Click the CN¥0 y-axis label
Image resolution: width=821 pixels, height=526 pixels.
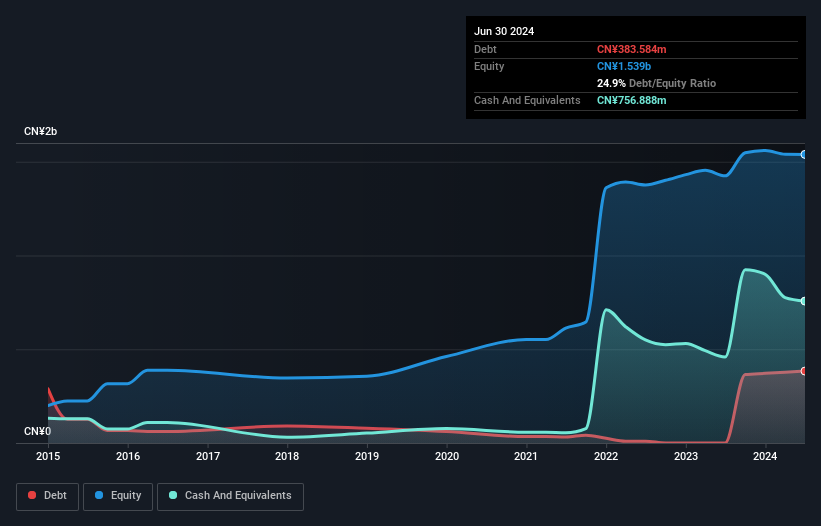38,431
